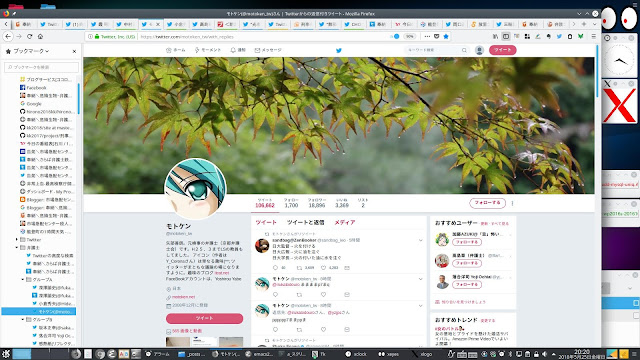Viewport: 640px width, 360px height.
Task: Like the second モトケン tweet
Action: 323,294
